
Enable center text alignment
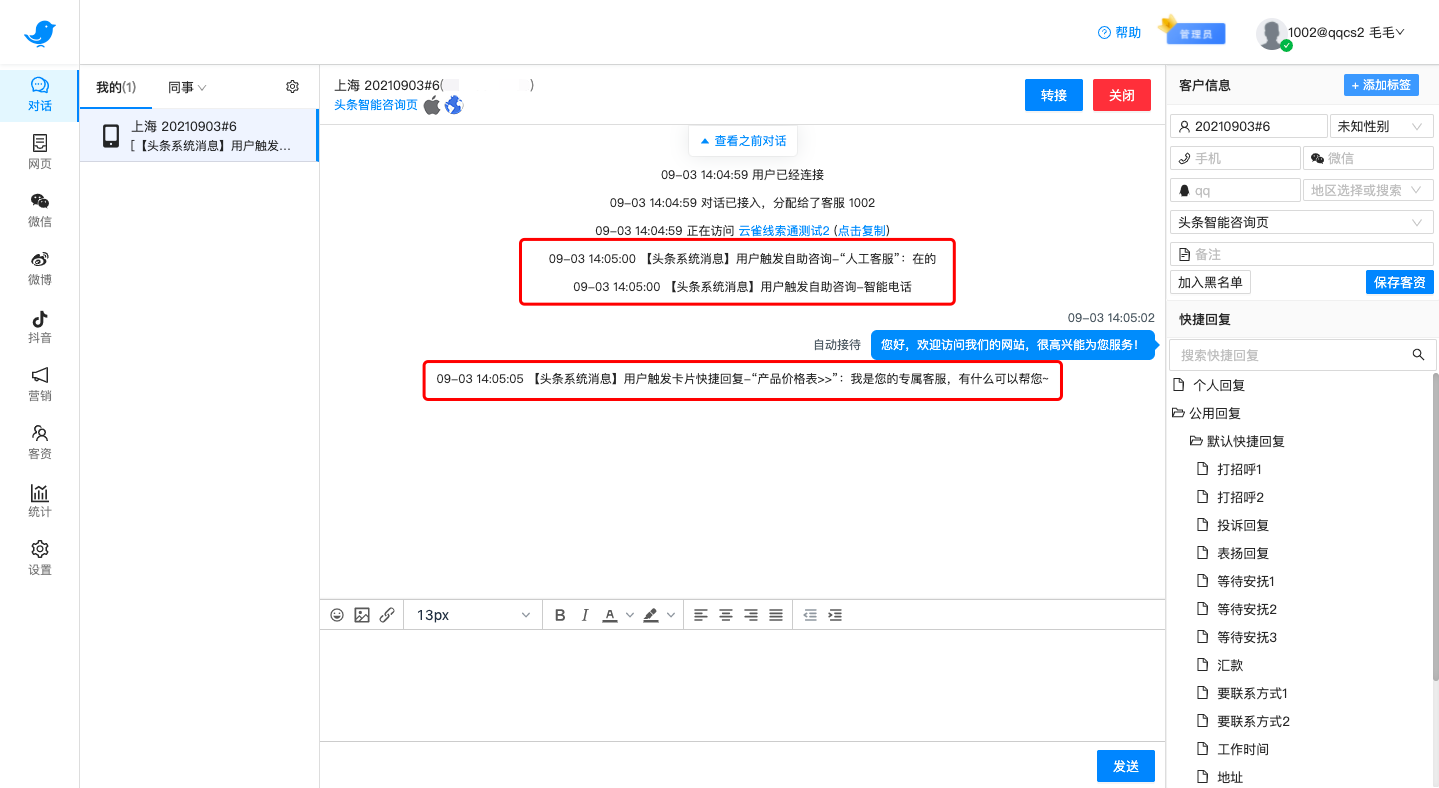click(x=725, y=615)
